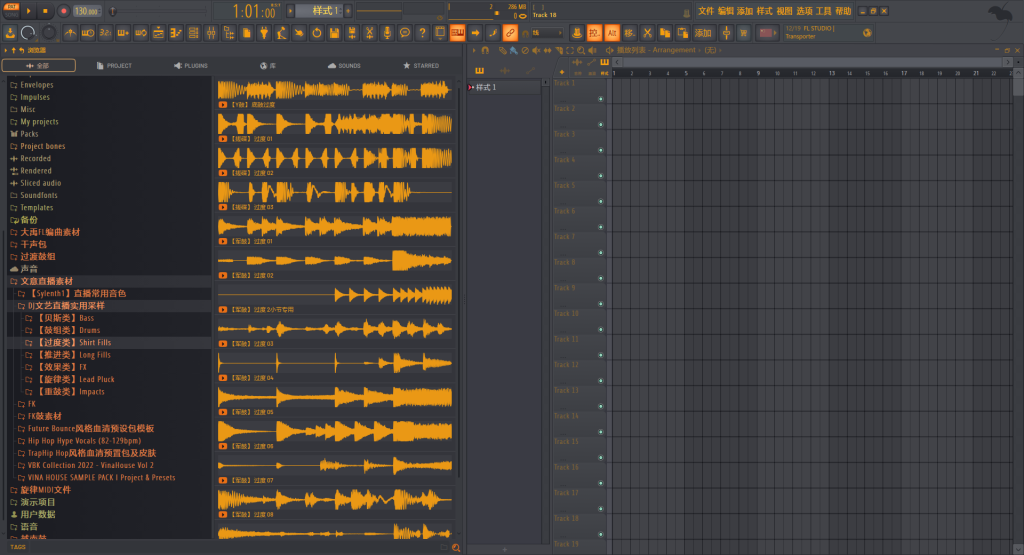This screenshot has width=1024, height=555.
Task: Click the 移 button in toolbar
Action: click(x=630, y=33)
